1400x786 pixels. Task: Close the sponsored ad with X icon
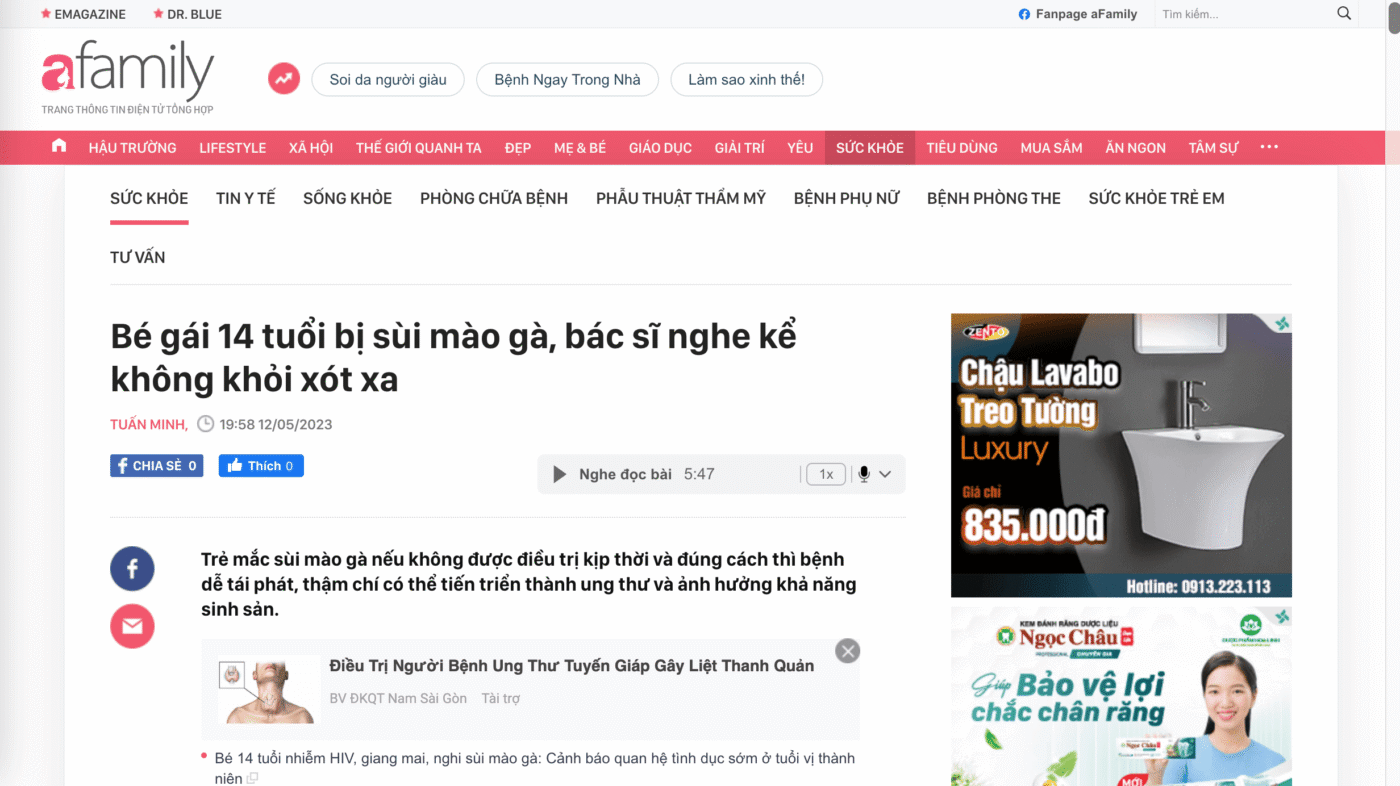coord(847,651)
